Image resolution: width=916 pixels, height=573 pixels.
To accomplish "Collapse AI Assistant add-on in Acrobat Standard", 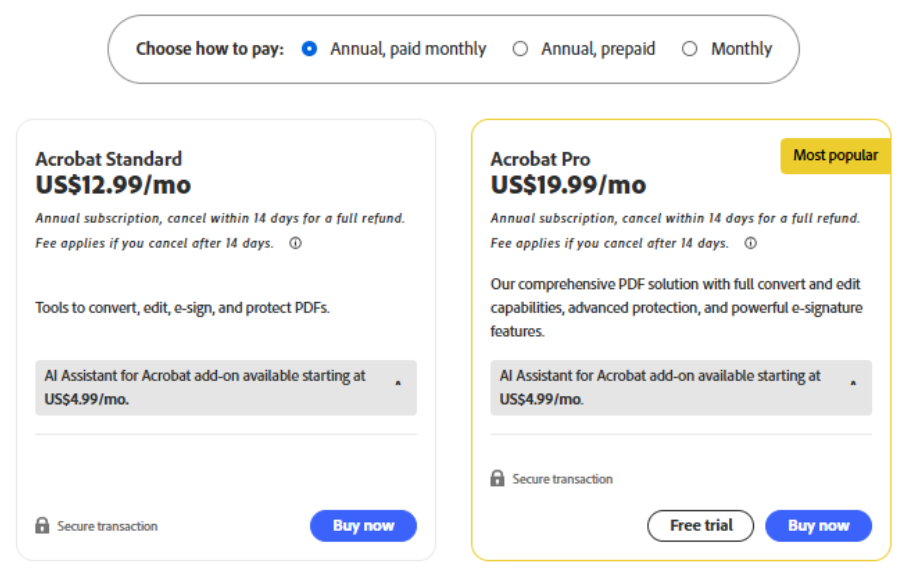I will (398, 385).
